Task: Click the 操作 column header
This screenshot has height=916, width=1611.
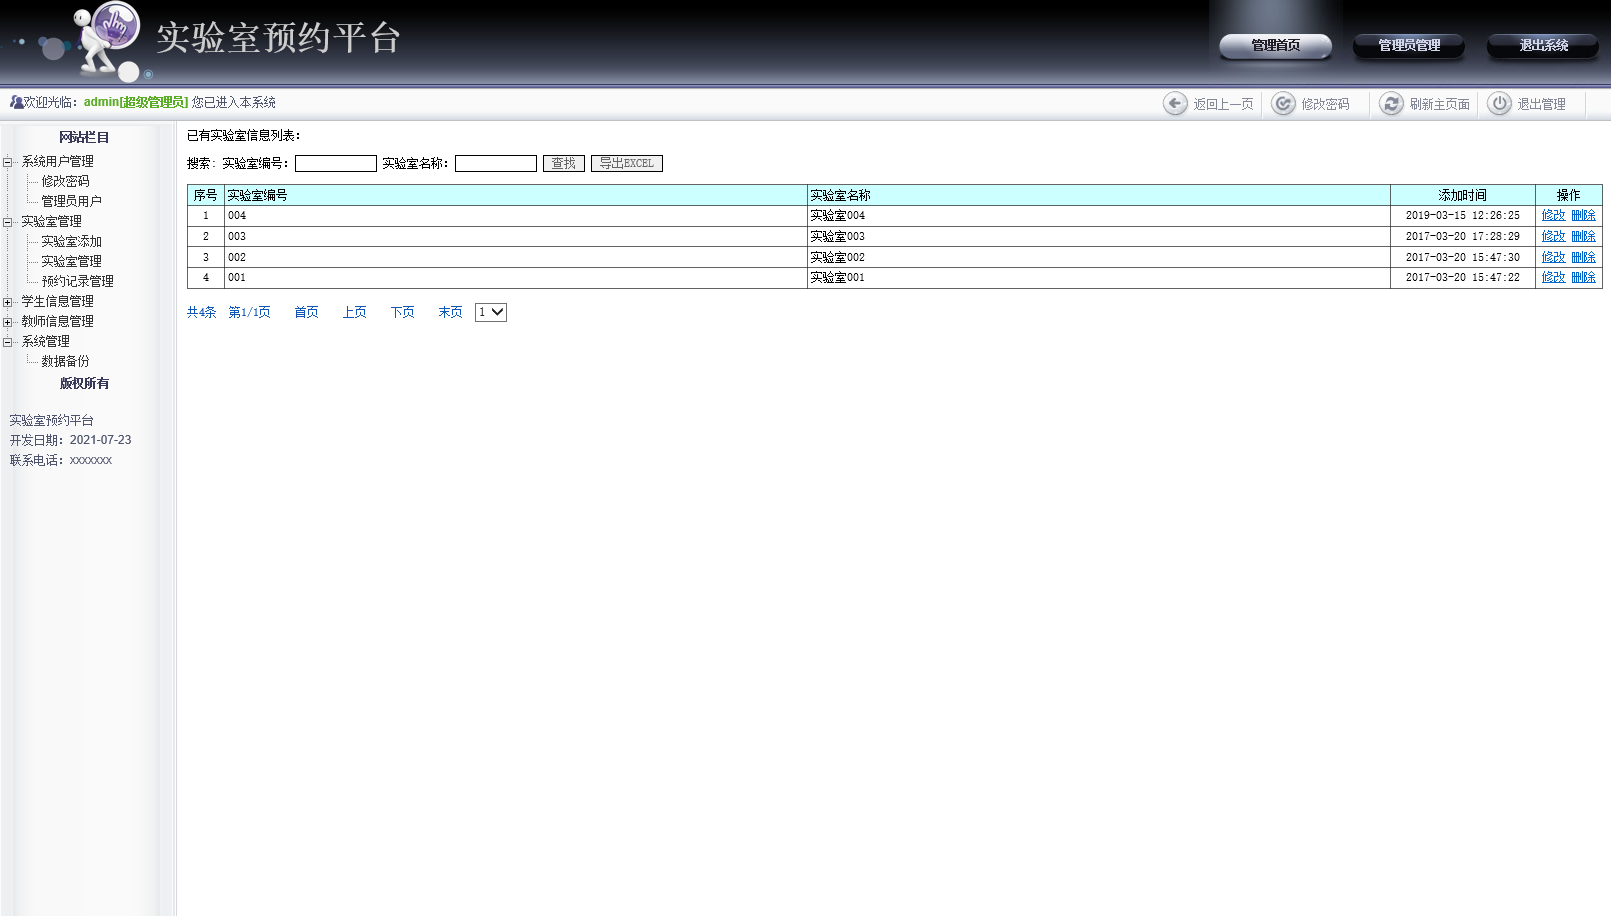Action: pyautogui.click(x=1568, y=195)
